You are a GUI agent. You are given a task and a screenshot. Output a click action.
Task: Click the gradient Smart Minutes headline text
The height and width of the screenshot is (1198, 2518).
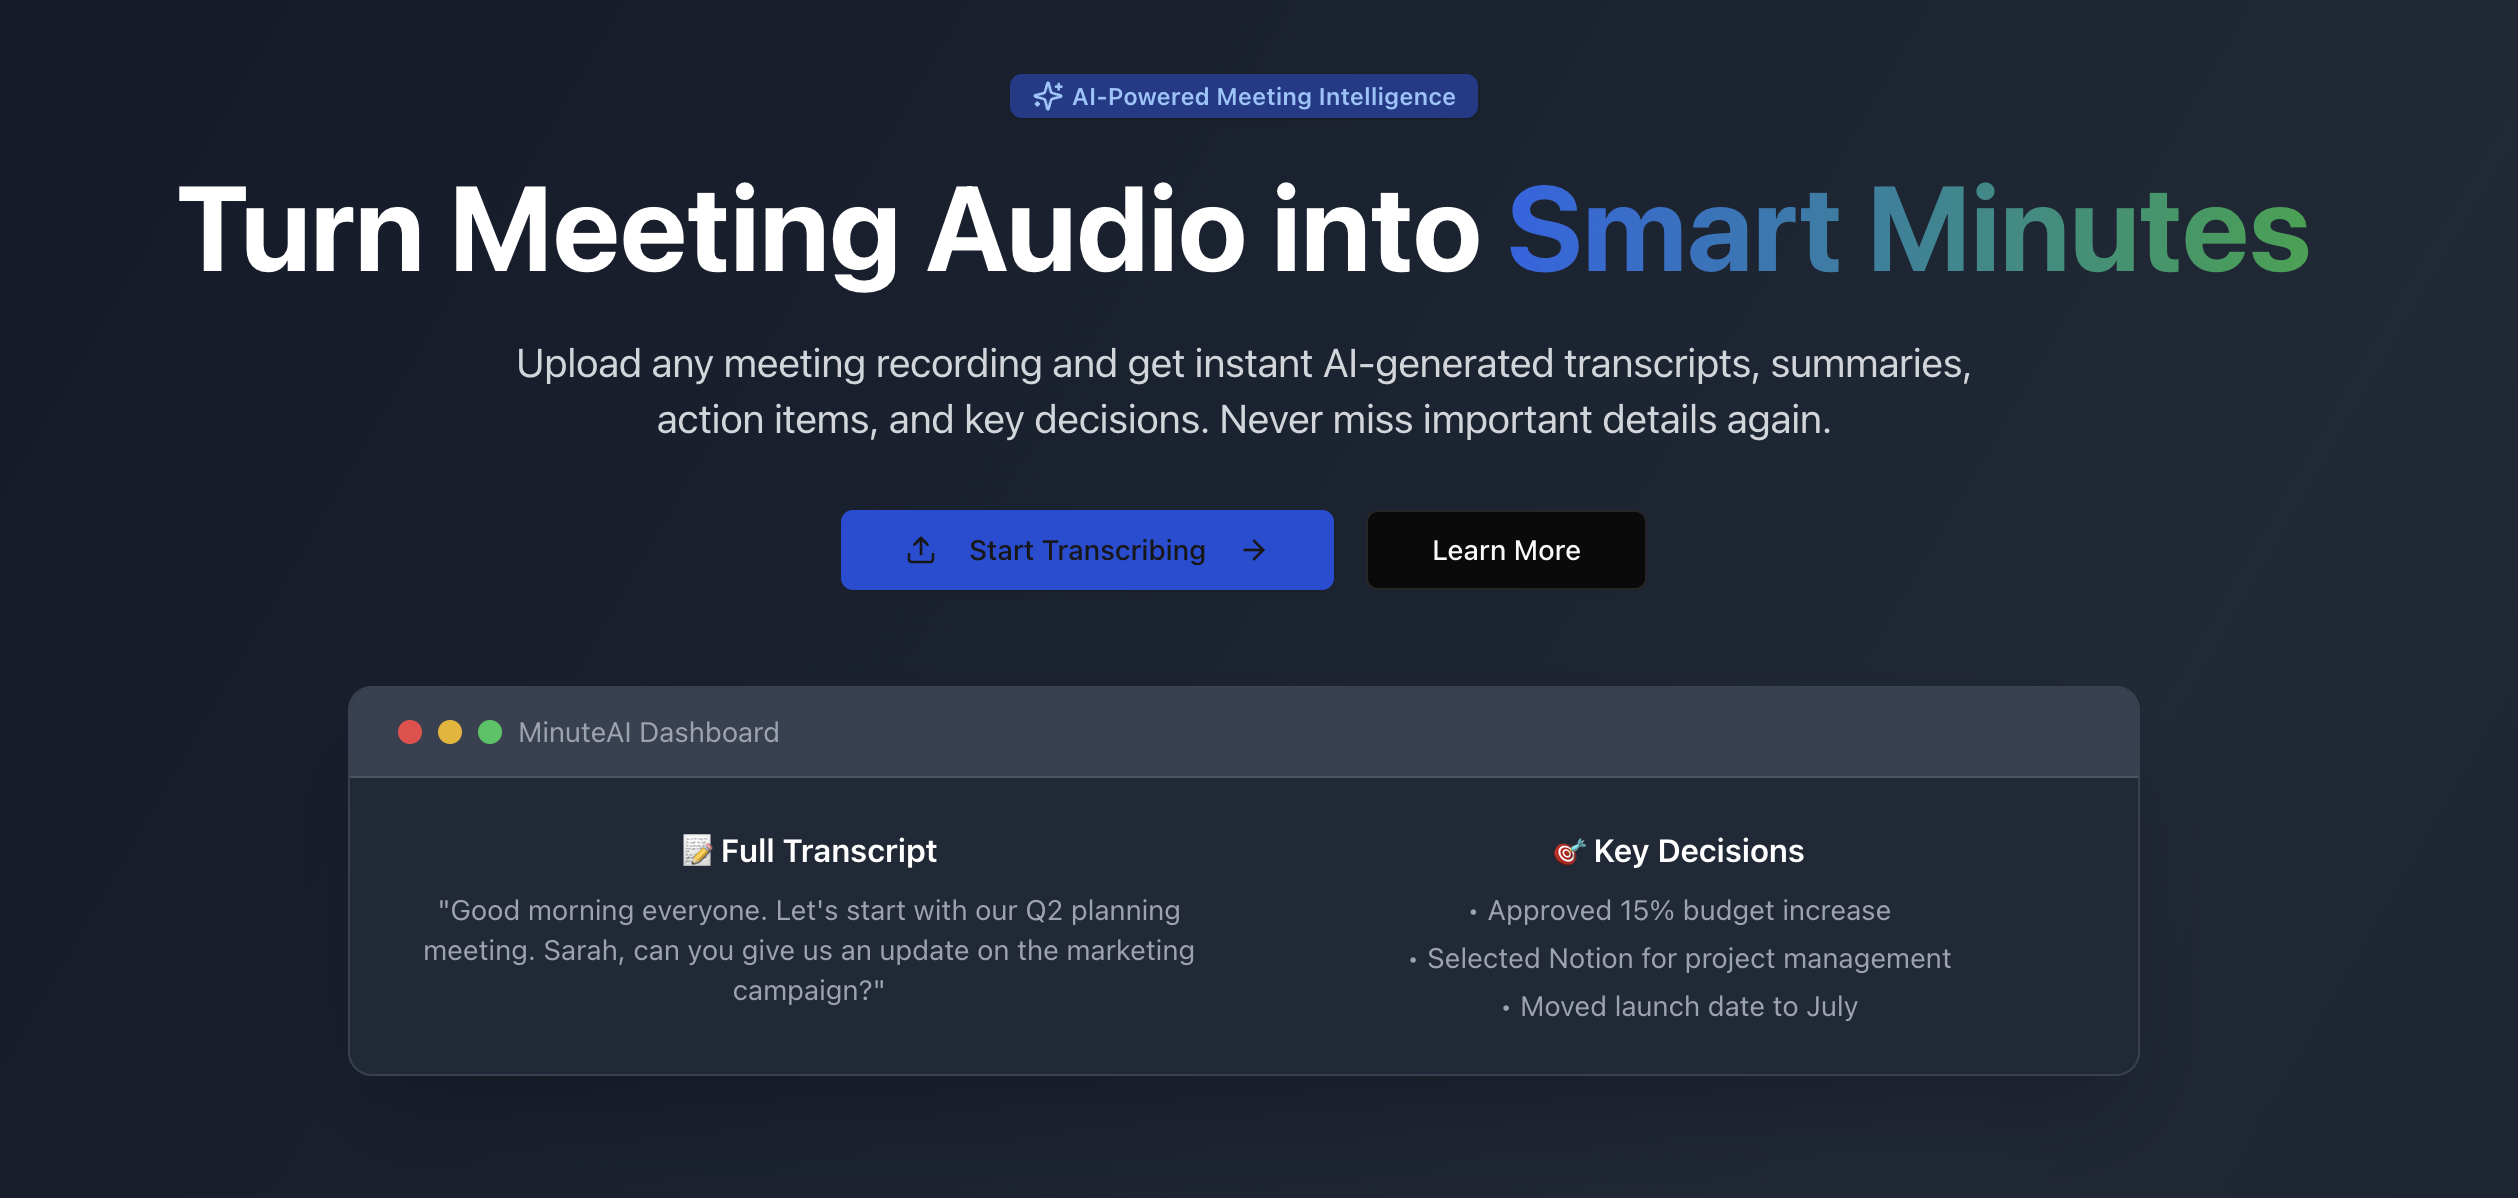(x=1907, y=230)
